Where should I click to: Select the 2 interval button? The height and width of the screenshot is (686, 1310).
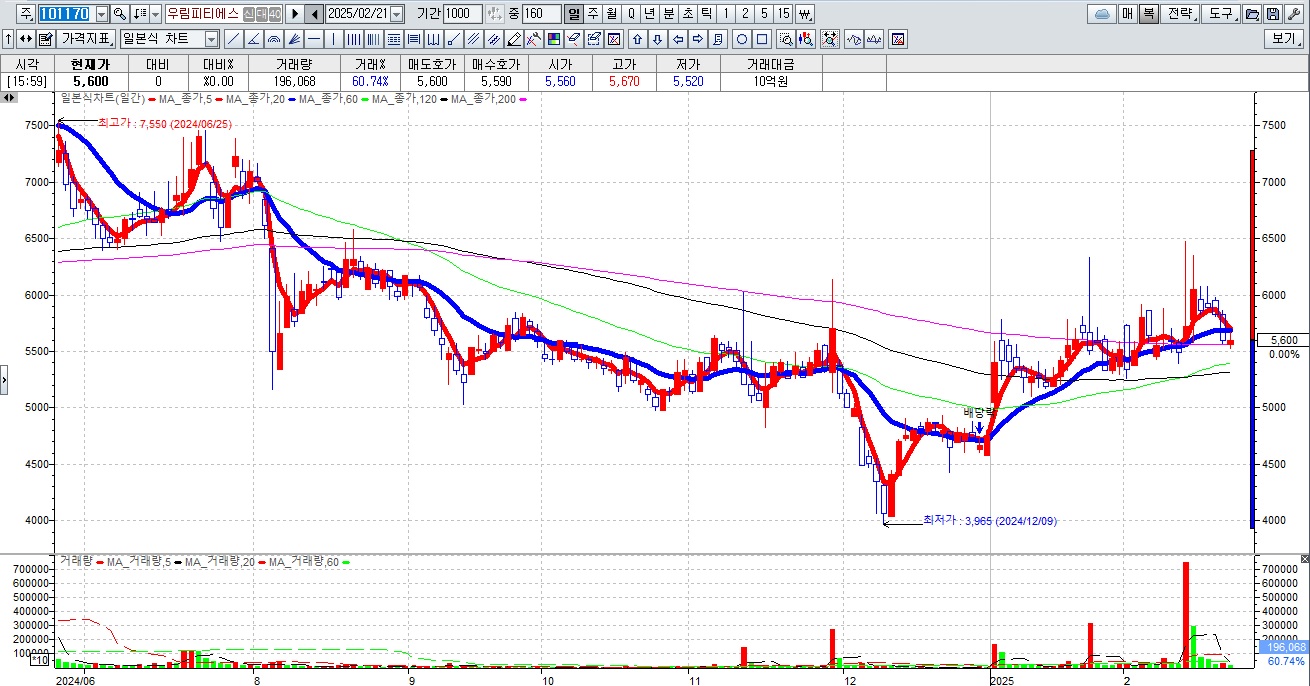pyautogui.click(x=745, y=14)
